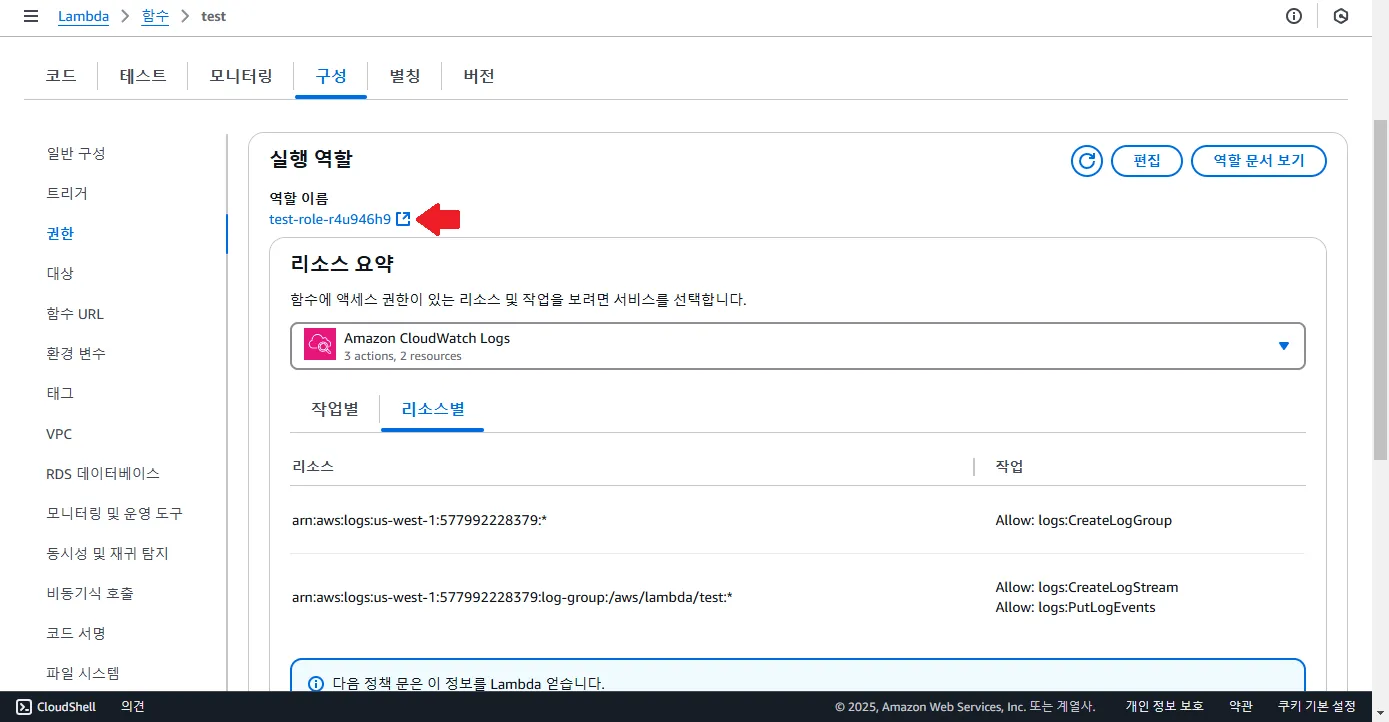Select the 리소스별 view tab
Image resolution: width=1389 pixels, height=722 pixels.
tap(433, 410)
